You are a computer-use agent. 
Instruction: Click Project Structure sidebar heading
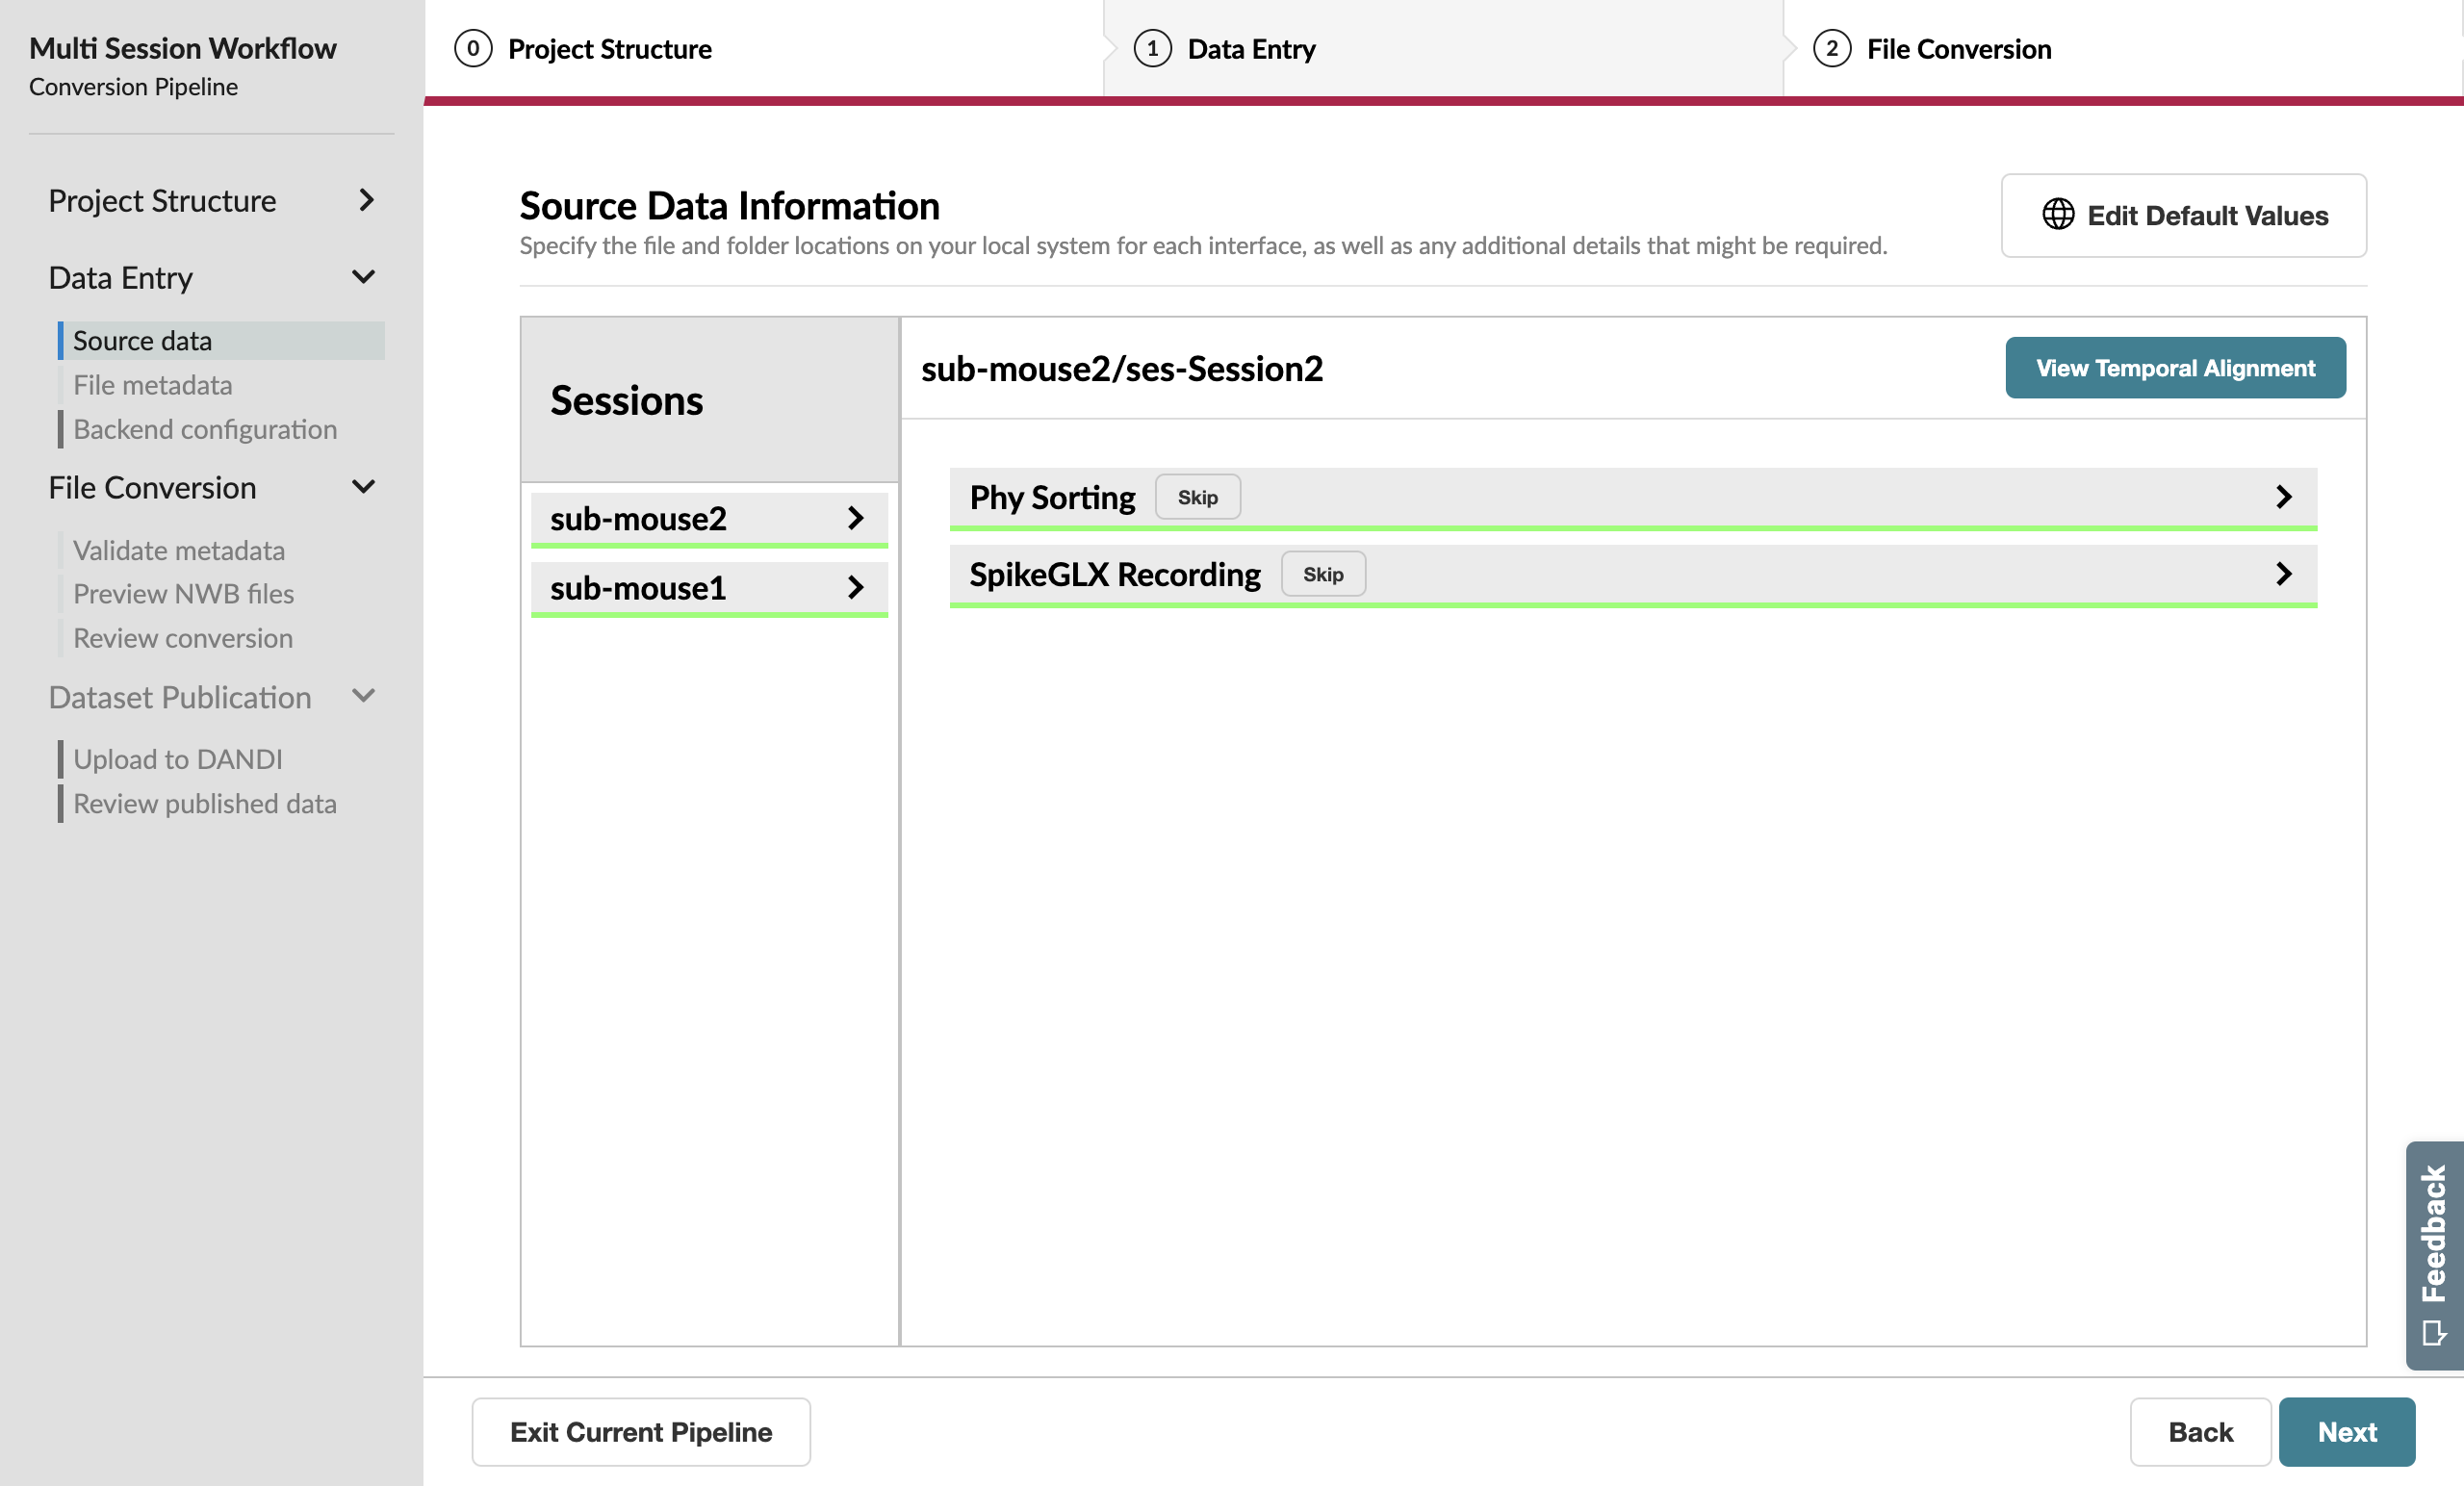pos(162,200)
